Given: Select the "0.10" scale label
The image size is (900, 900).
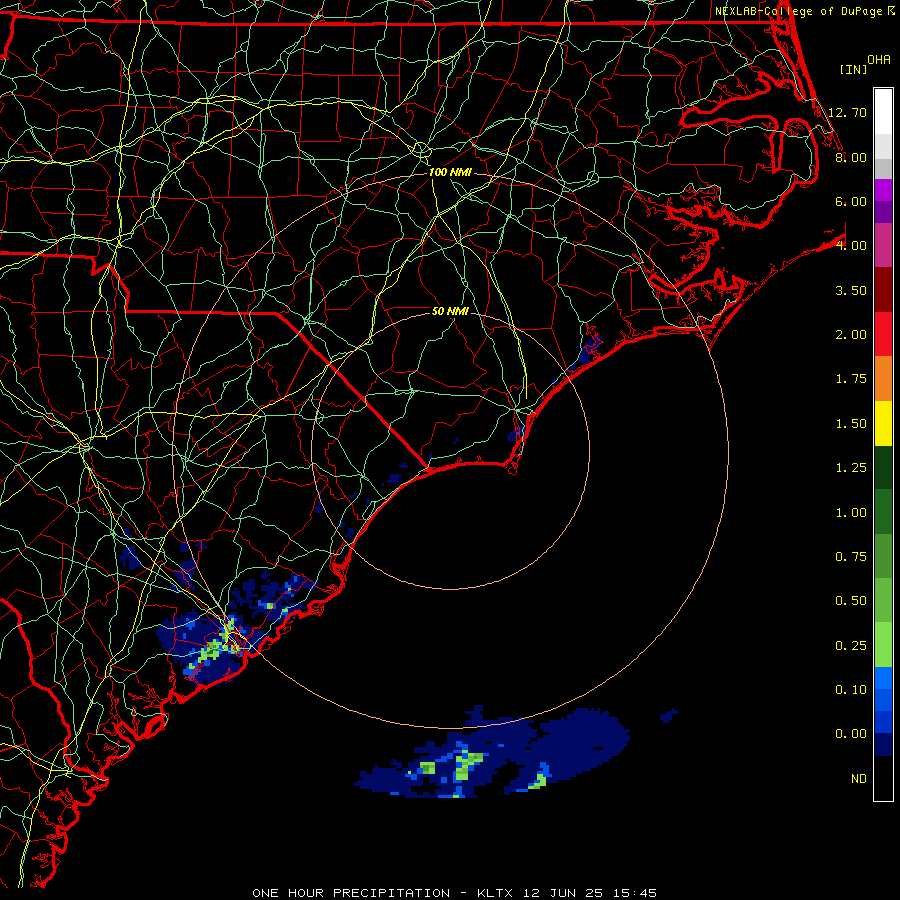Looking at the screenshot, I should click(x=850, y=690).
